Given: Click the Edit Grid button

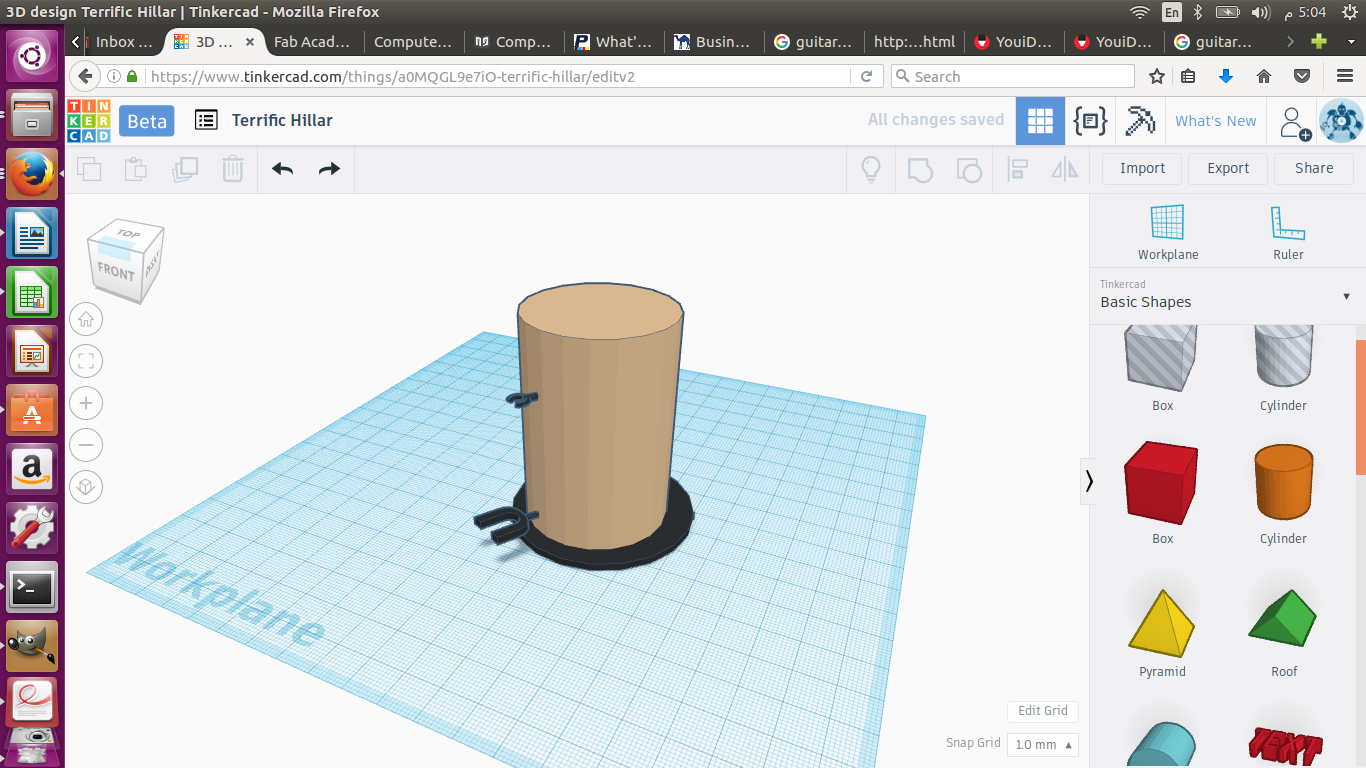Looking at the screenshot, I should point(1042,711).
